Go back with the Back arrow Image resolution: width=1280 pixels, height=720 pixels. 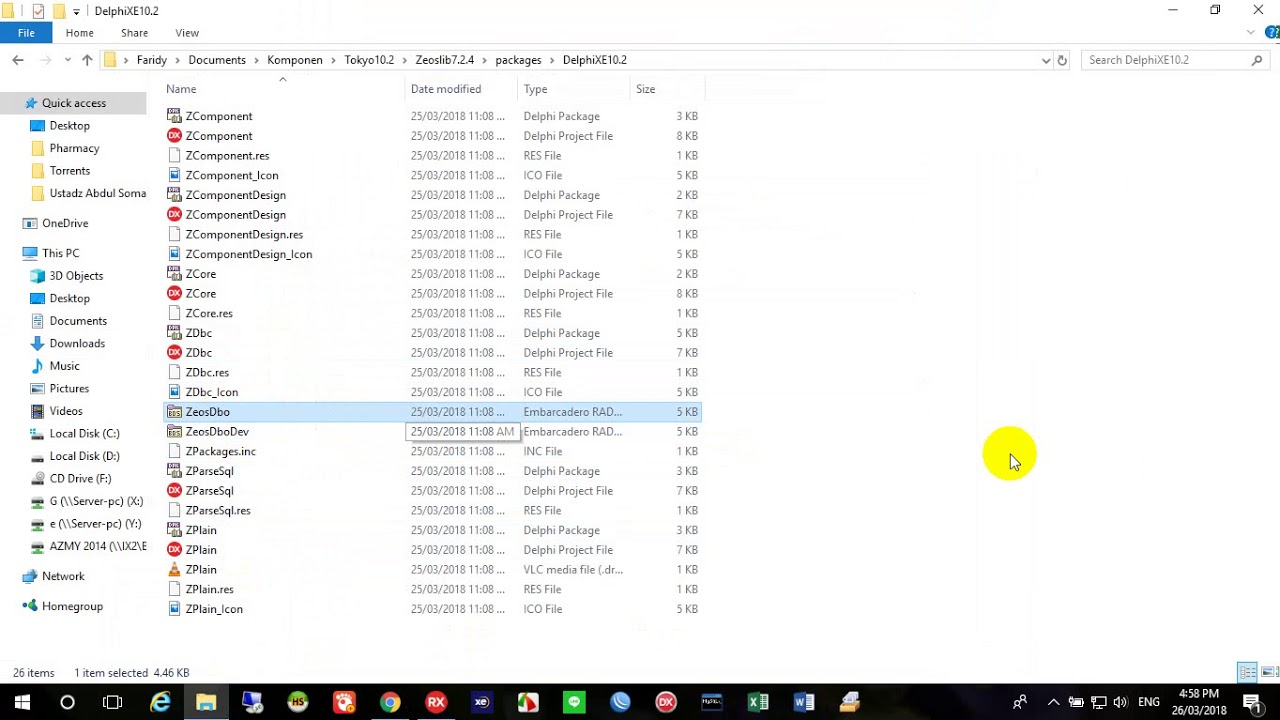click(x=18, y=60)
